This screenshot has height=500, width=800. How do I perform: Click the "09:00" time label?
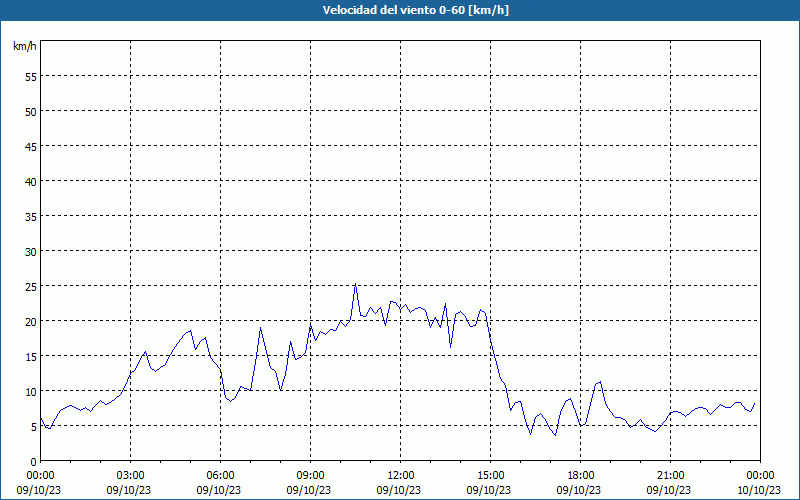310,476
